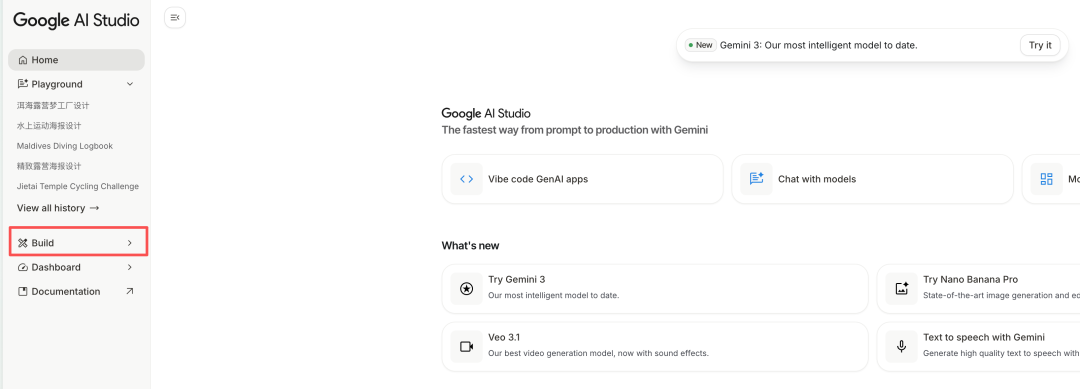The height and width of the screenshot is (389, 1080).
Task: Click the Build tools icon
Action: tap(23, 243)
